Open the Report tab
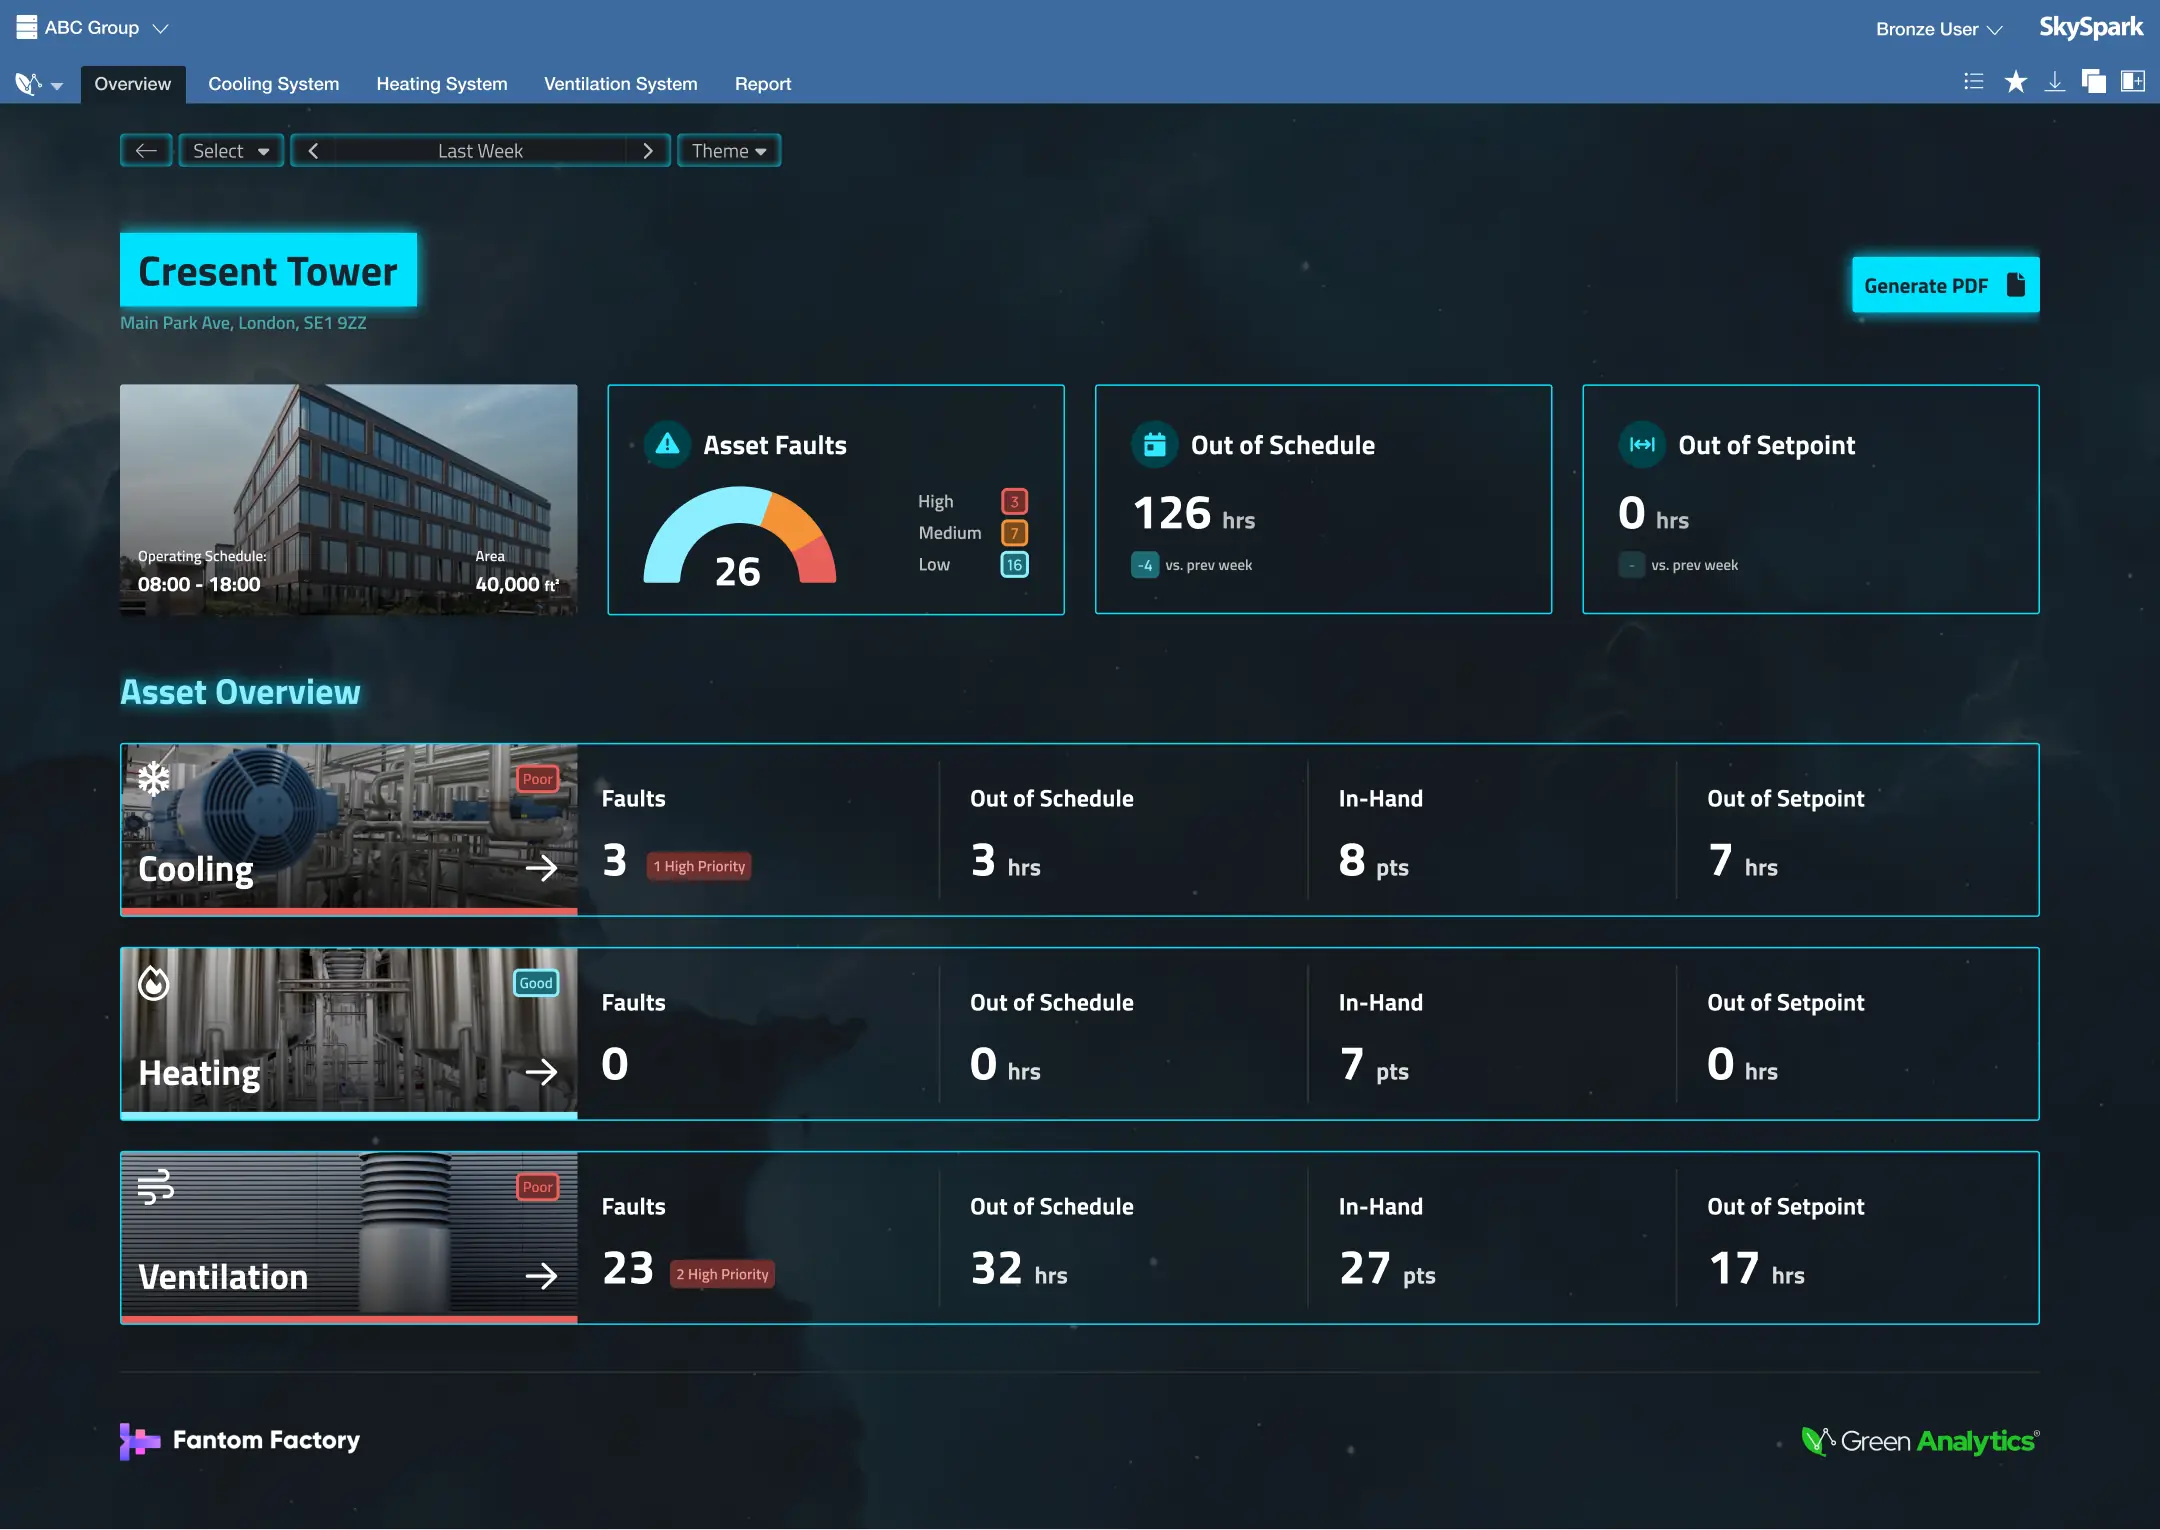Image resolution: width=2160 pixels, height=1530 pixels. (x=762, y=83)
